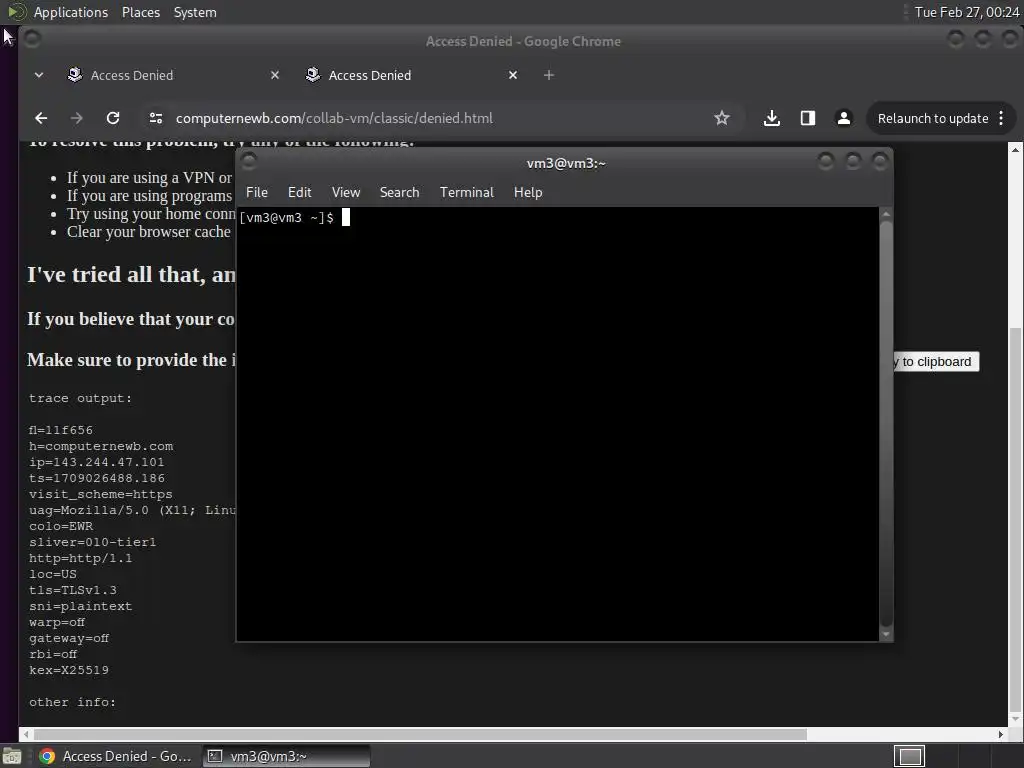Open the Applications menu
The image size is (1024, 768).
tap(71, 12)
